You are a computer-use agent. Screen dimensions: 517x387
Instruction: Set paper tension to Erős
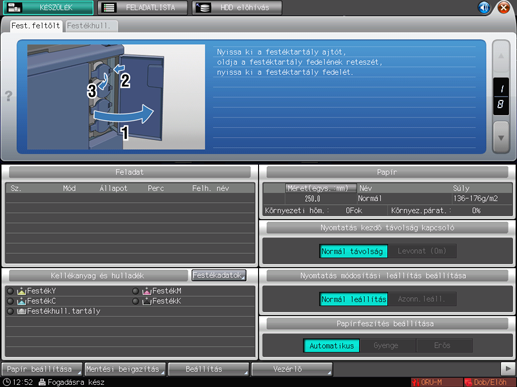coord(444,346)
